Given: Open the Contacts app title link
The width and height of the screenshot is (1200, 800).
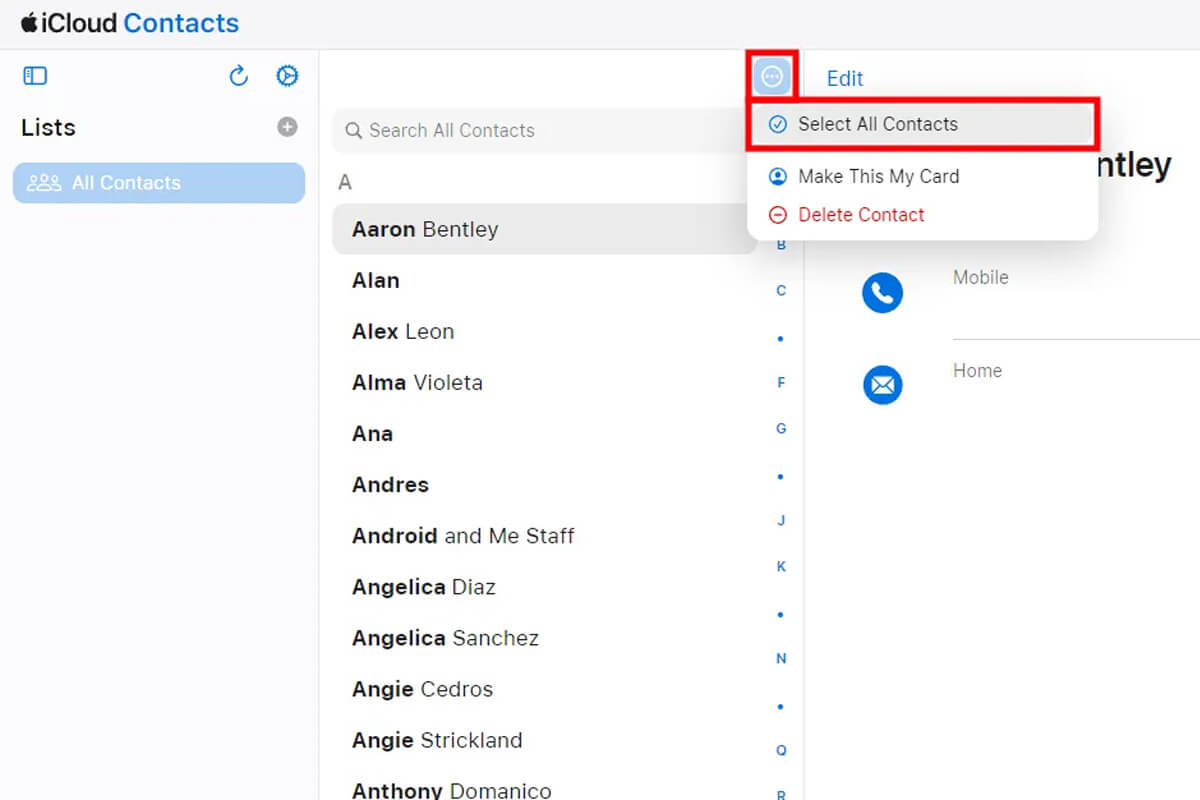Looking at the screenshot, I should coord(181,23).
